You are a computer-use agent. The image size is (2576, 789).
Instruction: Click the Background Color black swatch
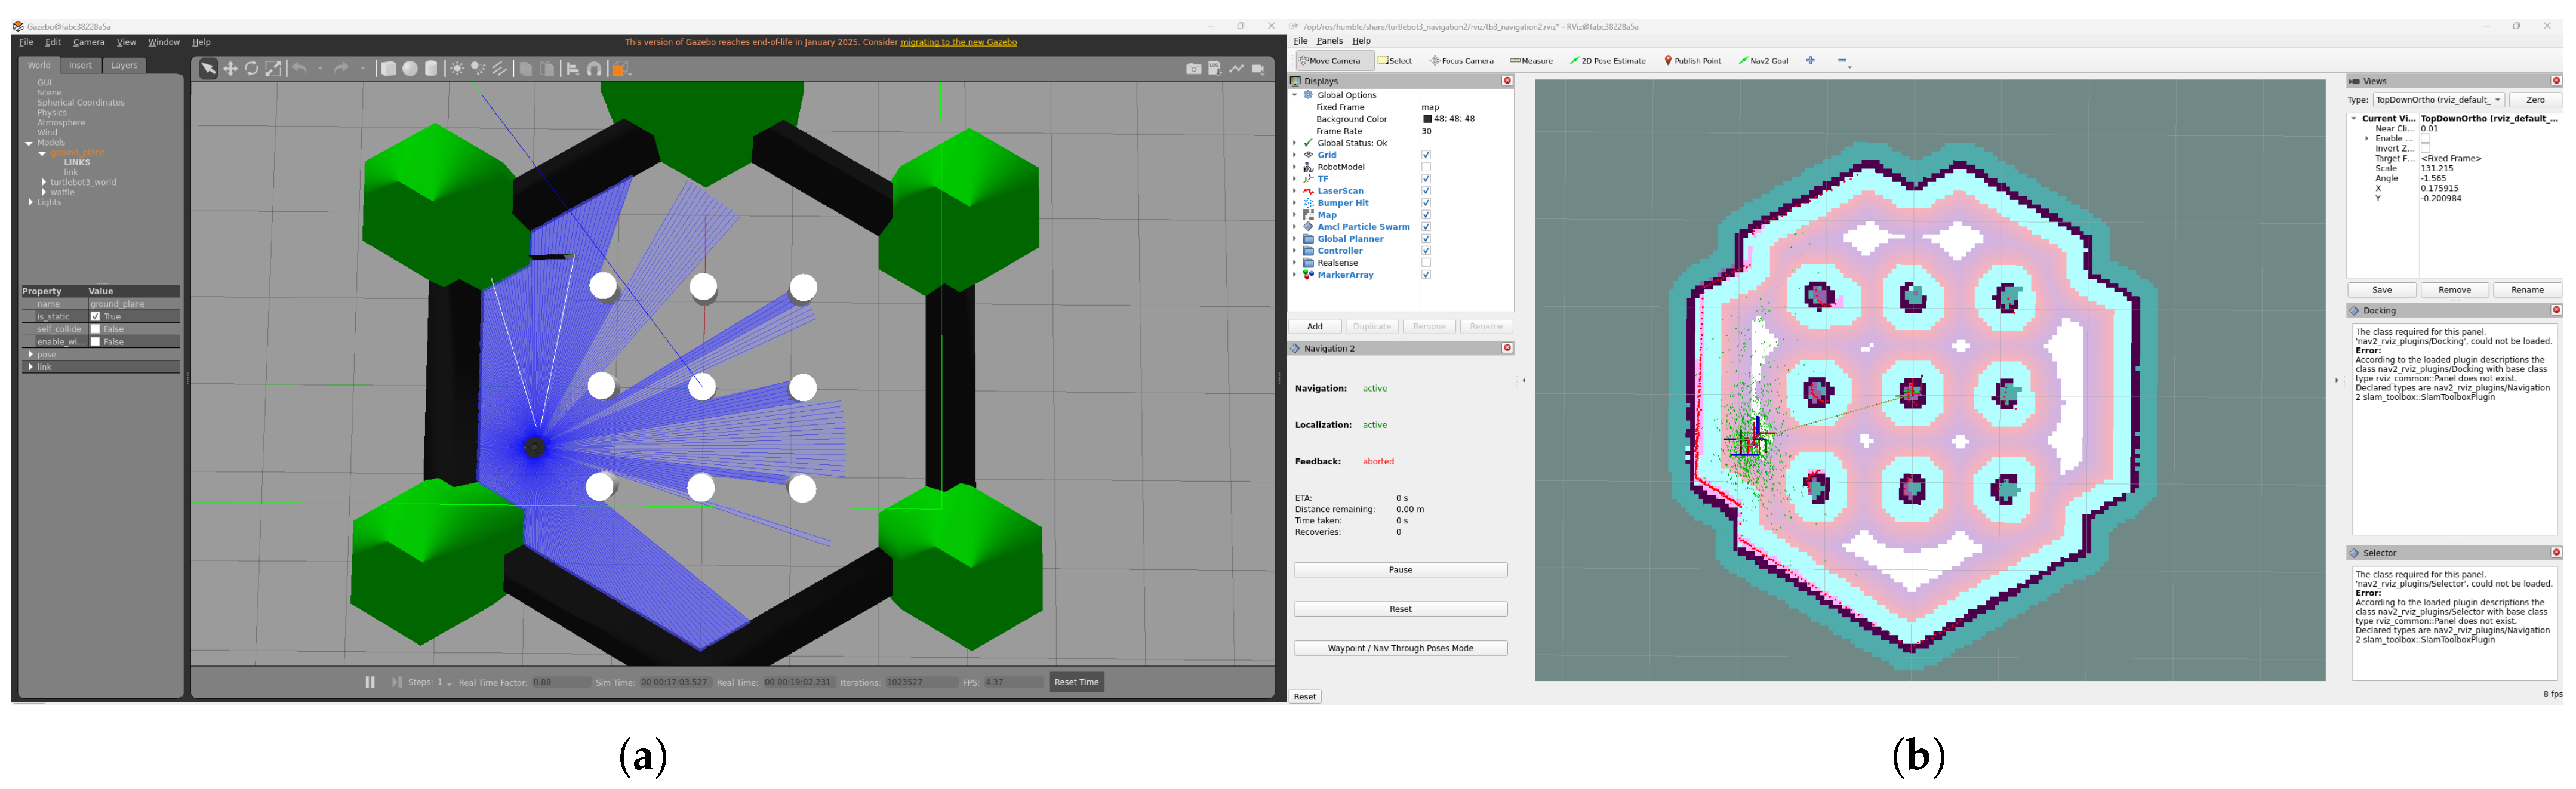point(1427,119)
